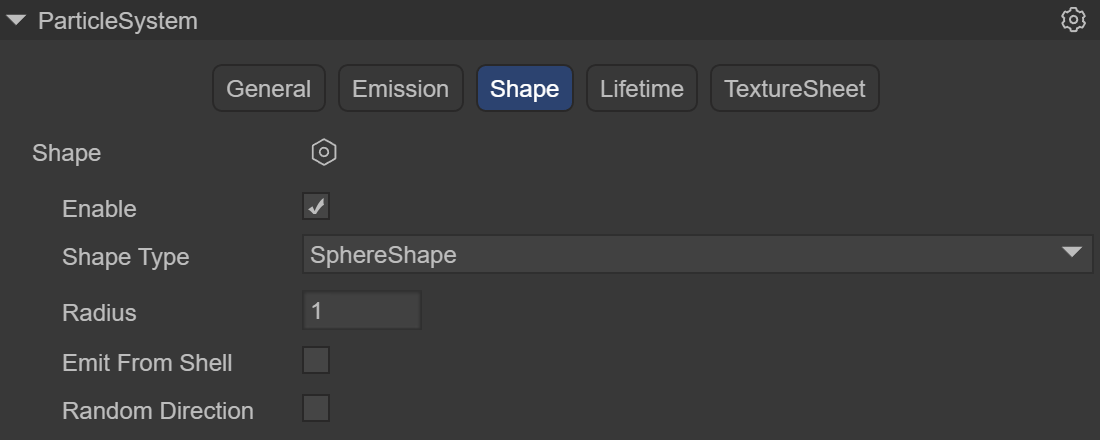Switch to the General tab
Image resolution: width=1100 pixels, height=440 pixels.
[x=268, y=89]
